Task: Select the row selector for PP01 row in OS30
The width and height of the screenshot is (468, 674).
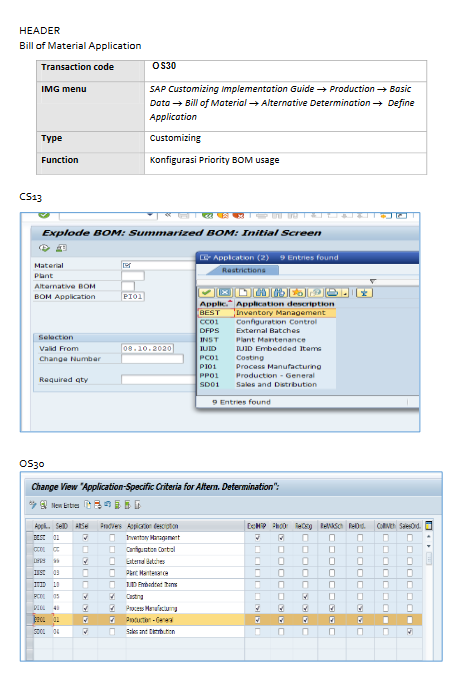Action: pos(30,620)
